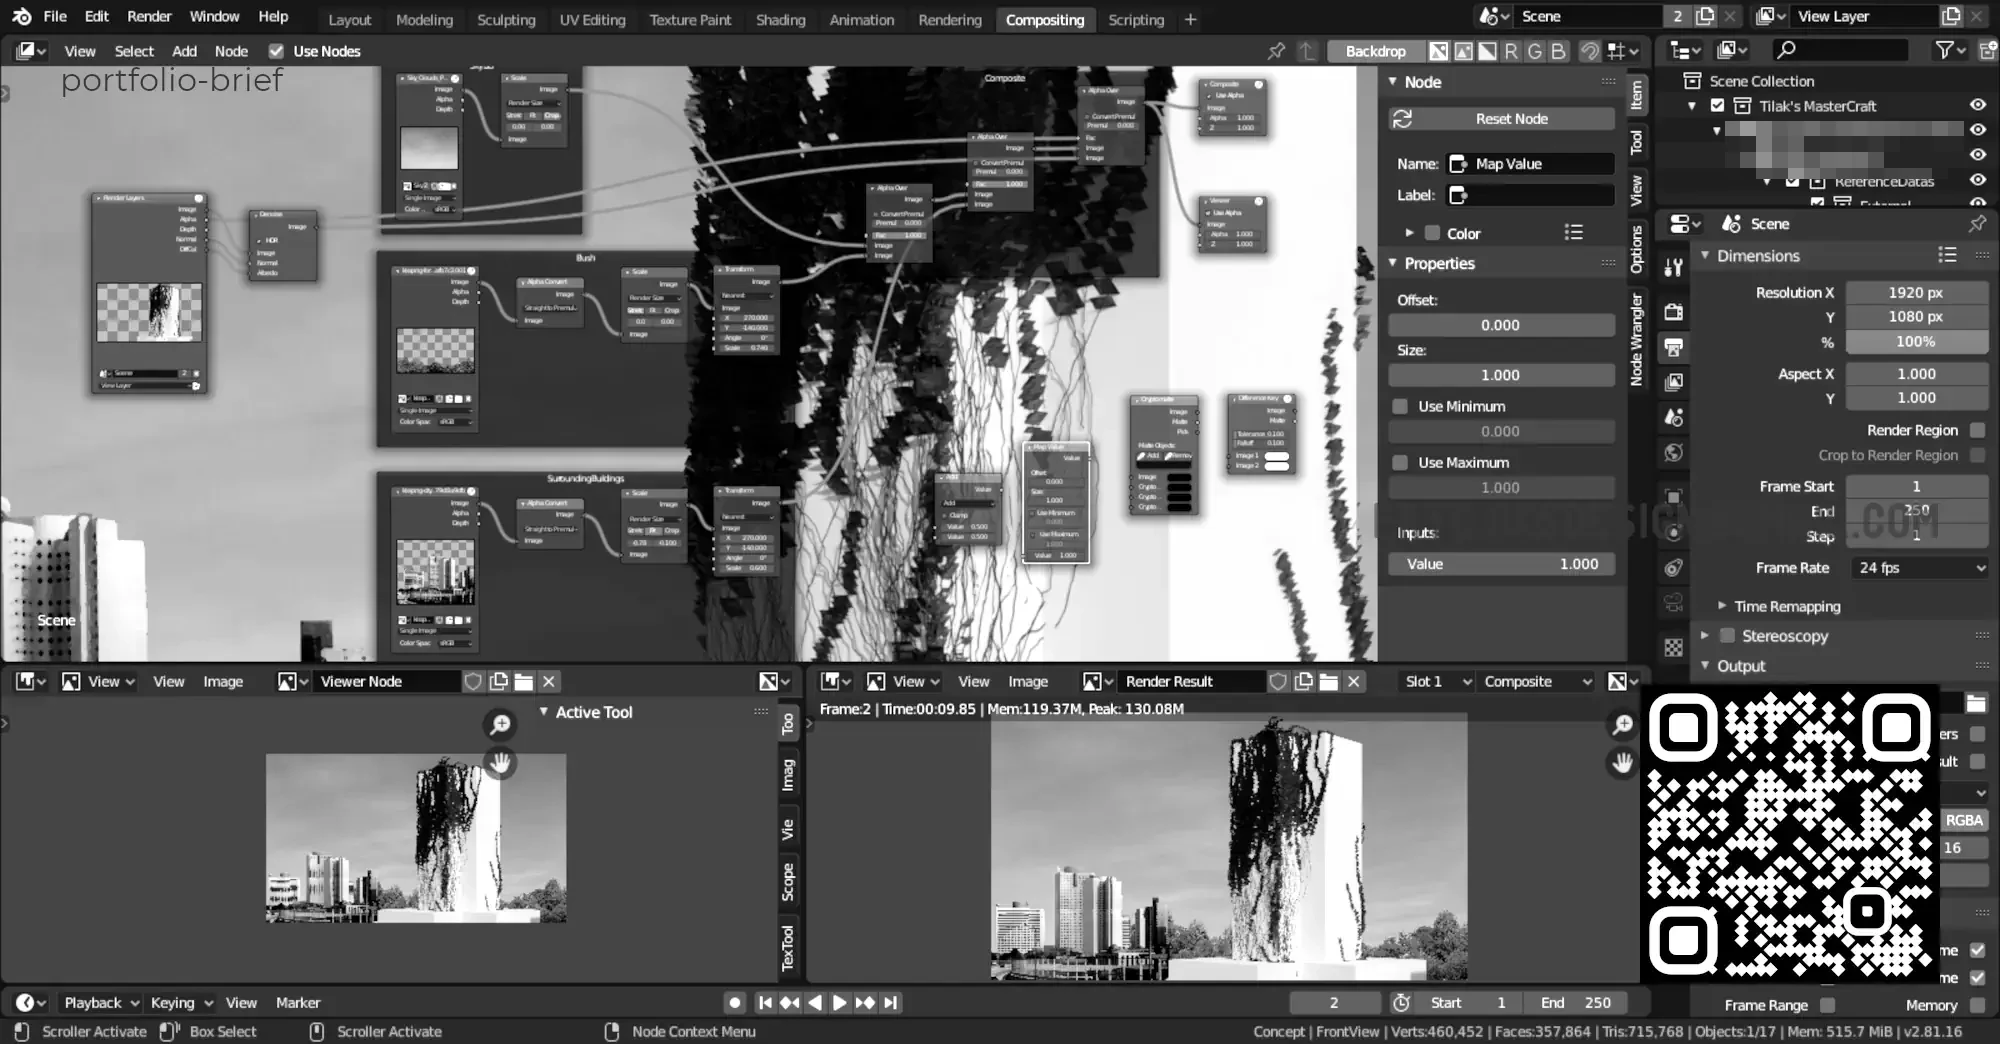
Task: Open the Render menu
Action: pos(149,17)
